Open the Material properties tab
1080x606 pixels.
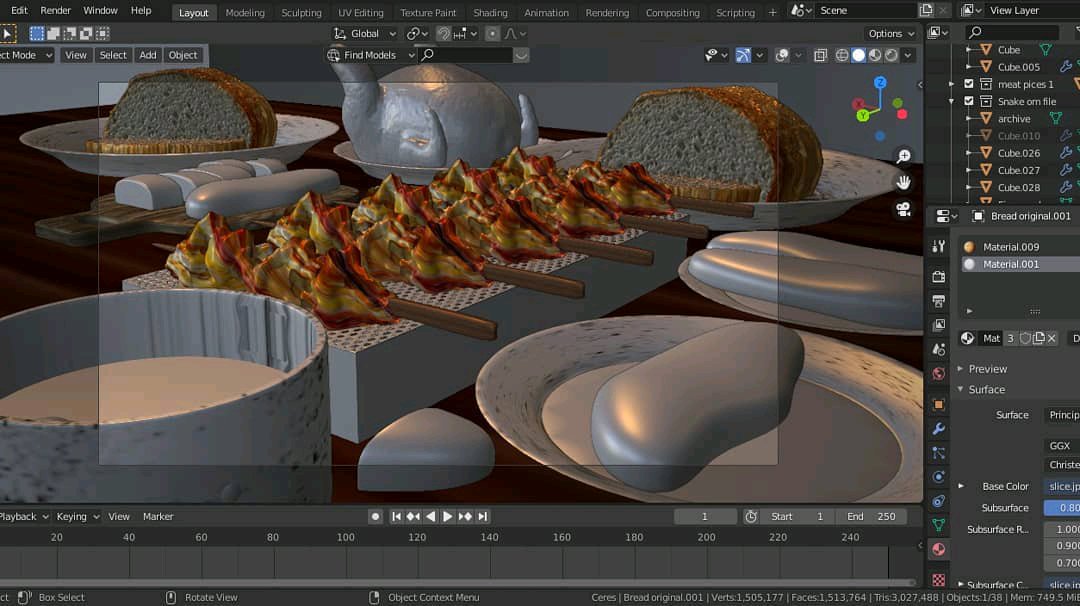tap(938, 549)
